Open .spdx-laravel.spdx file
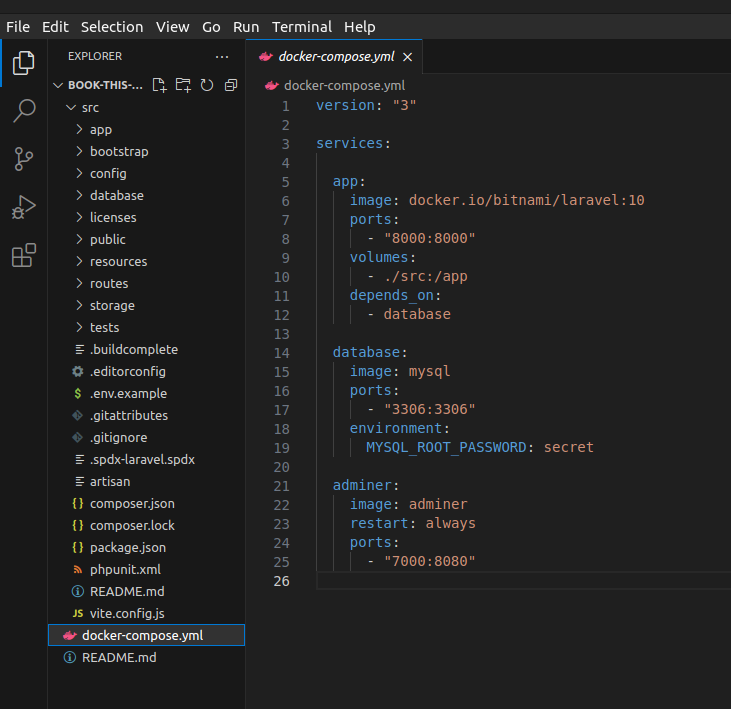The height and width of the screenshot is (709, 731). pos(146,460)
